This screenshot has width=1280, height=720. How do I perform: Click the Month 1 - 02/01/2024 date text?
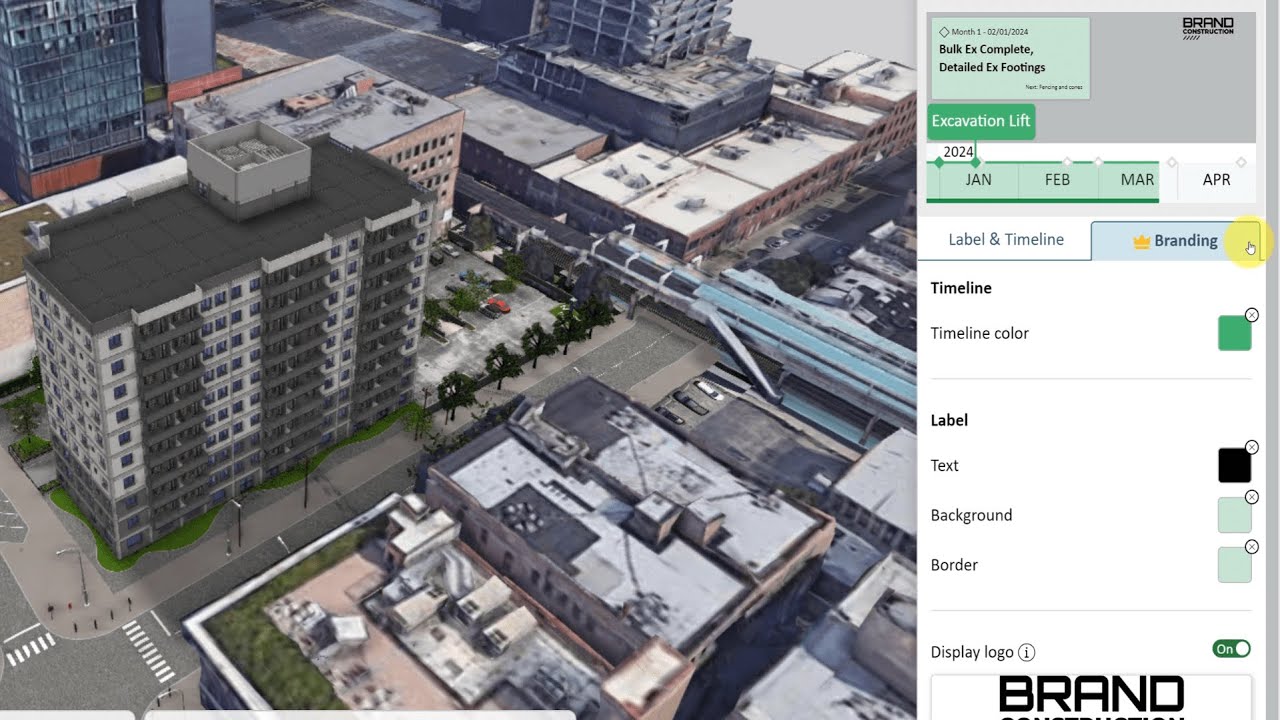(989, 32)
